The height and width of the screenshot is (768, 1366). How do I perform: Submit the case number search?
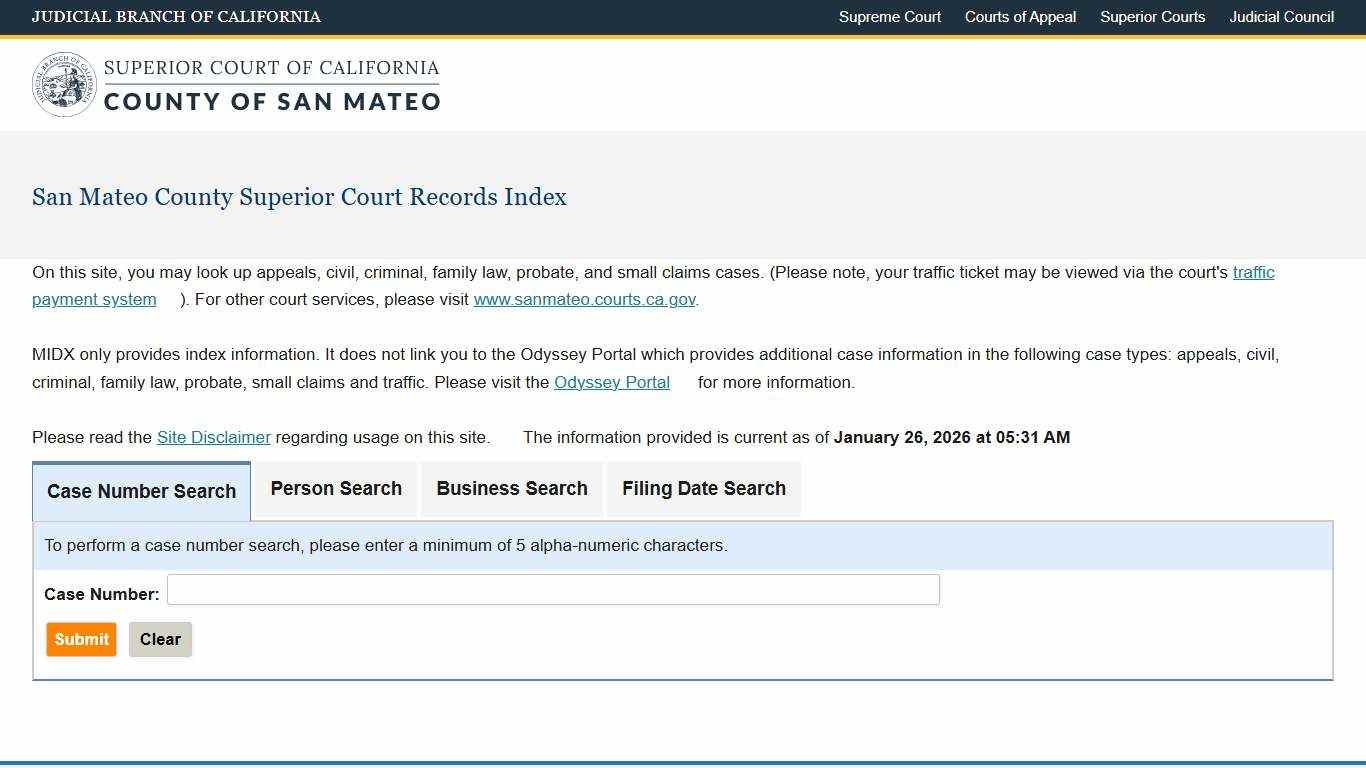(x=81, y=639)
